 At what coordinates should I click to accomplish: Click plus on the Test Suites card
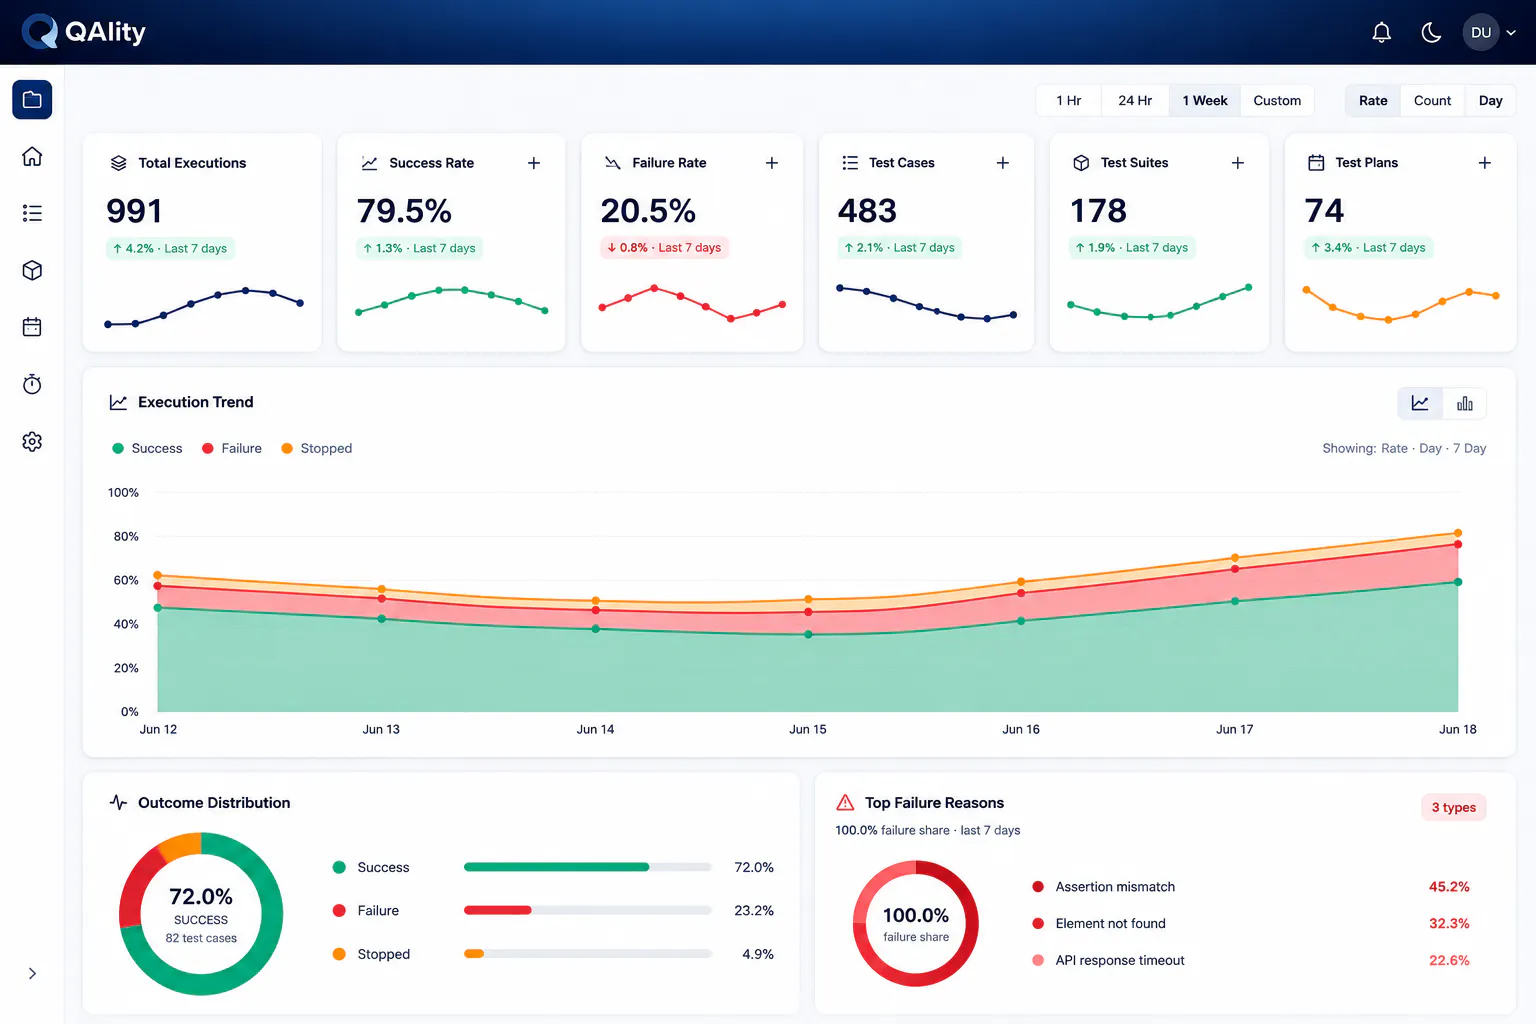[x=1238, y=163]
